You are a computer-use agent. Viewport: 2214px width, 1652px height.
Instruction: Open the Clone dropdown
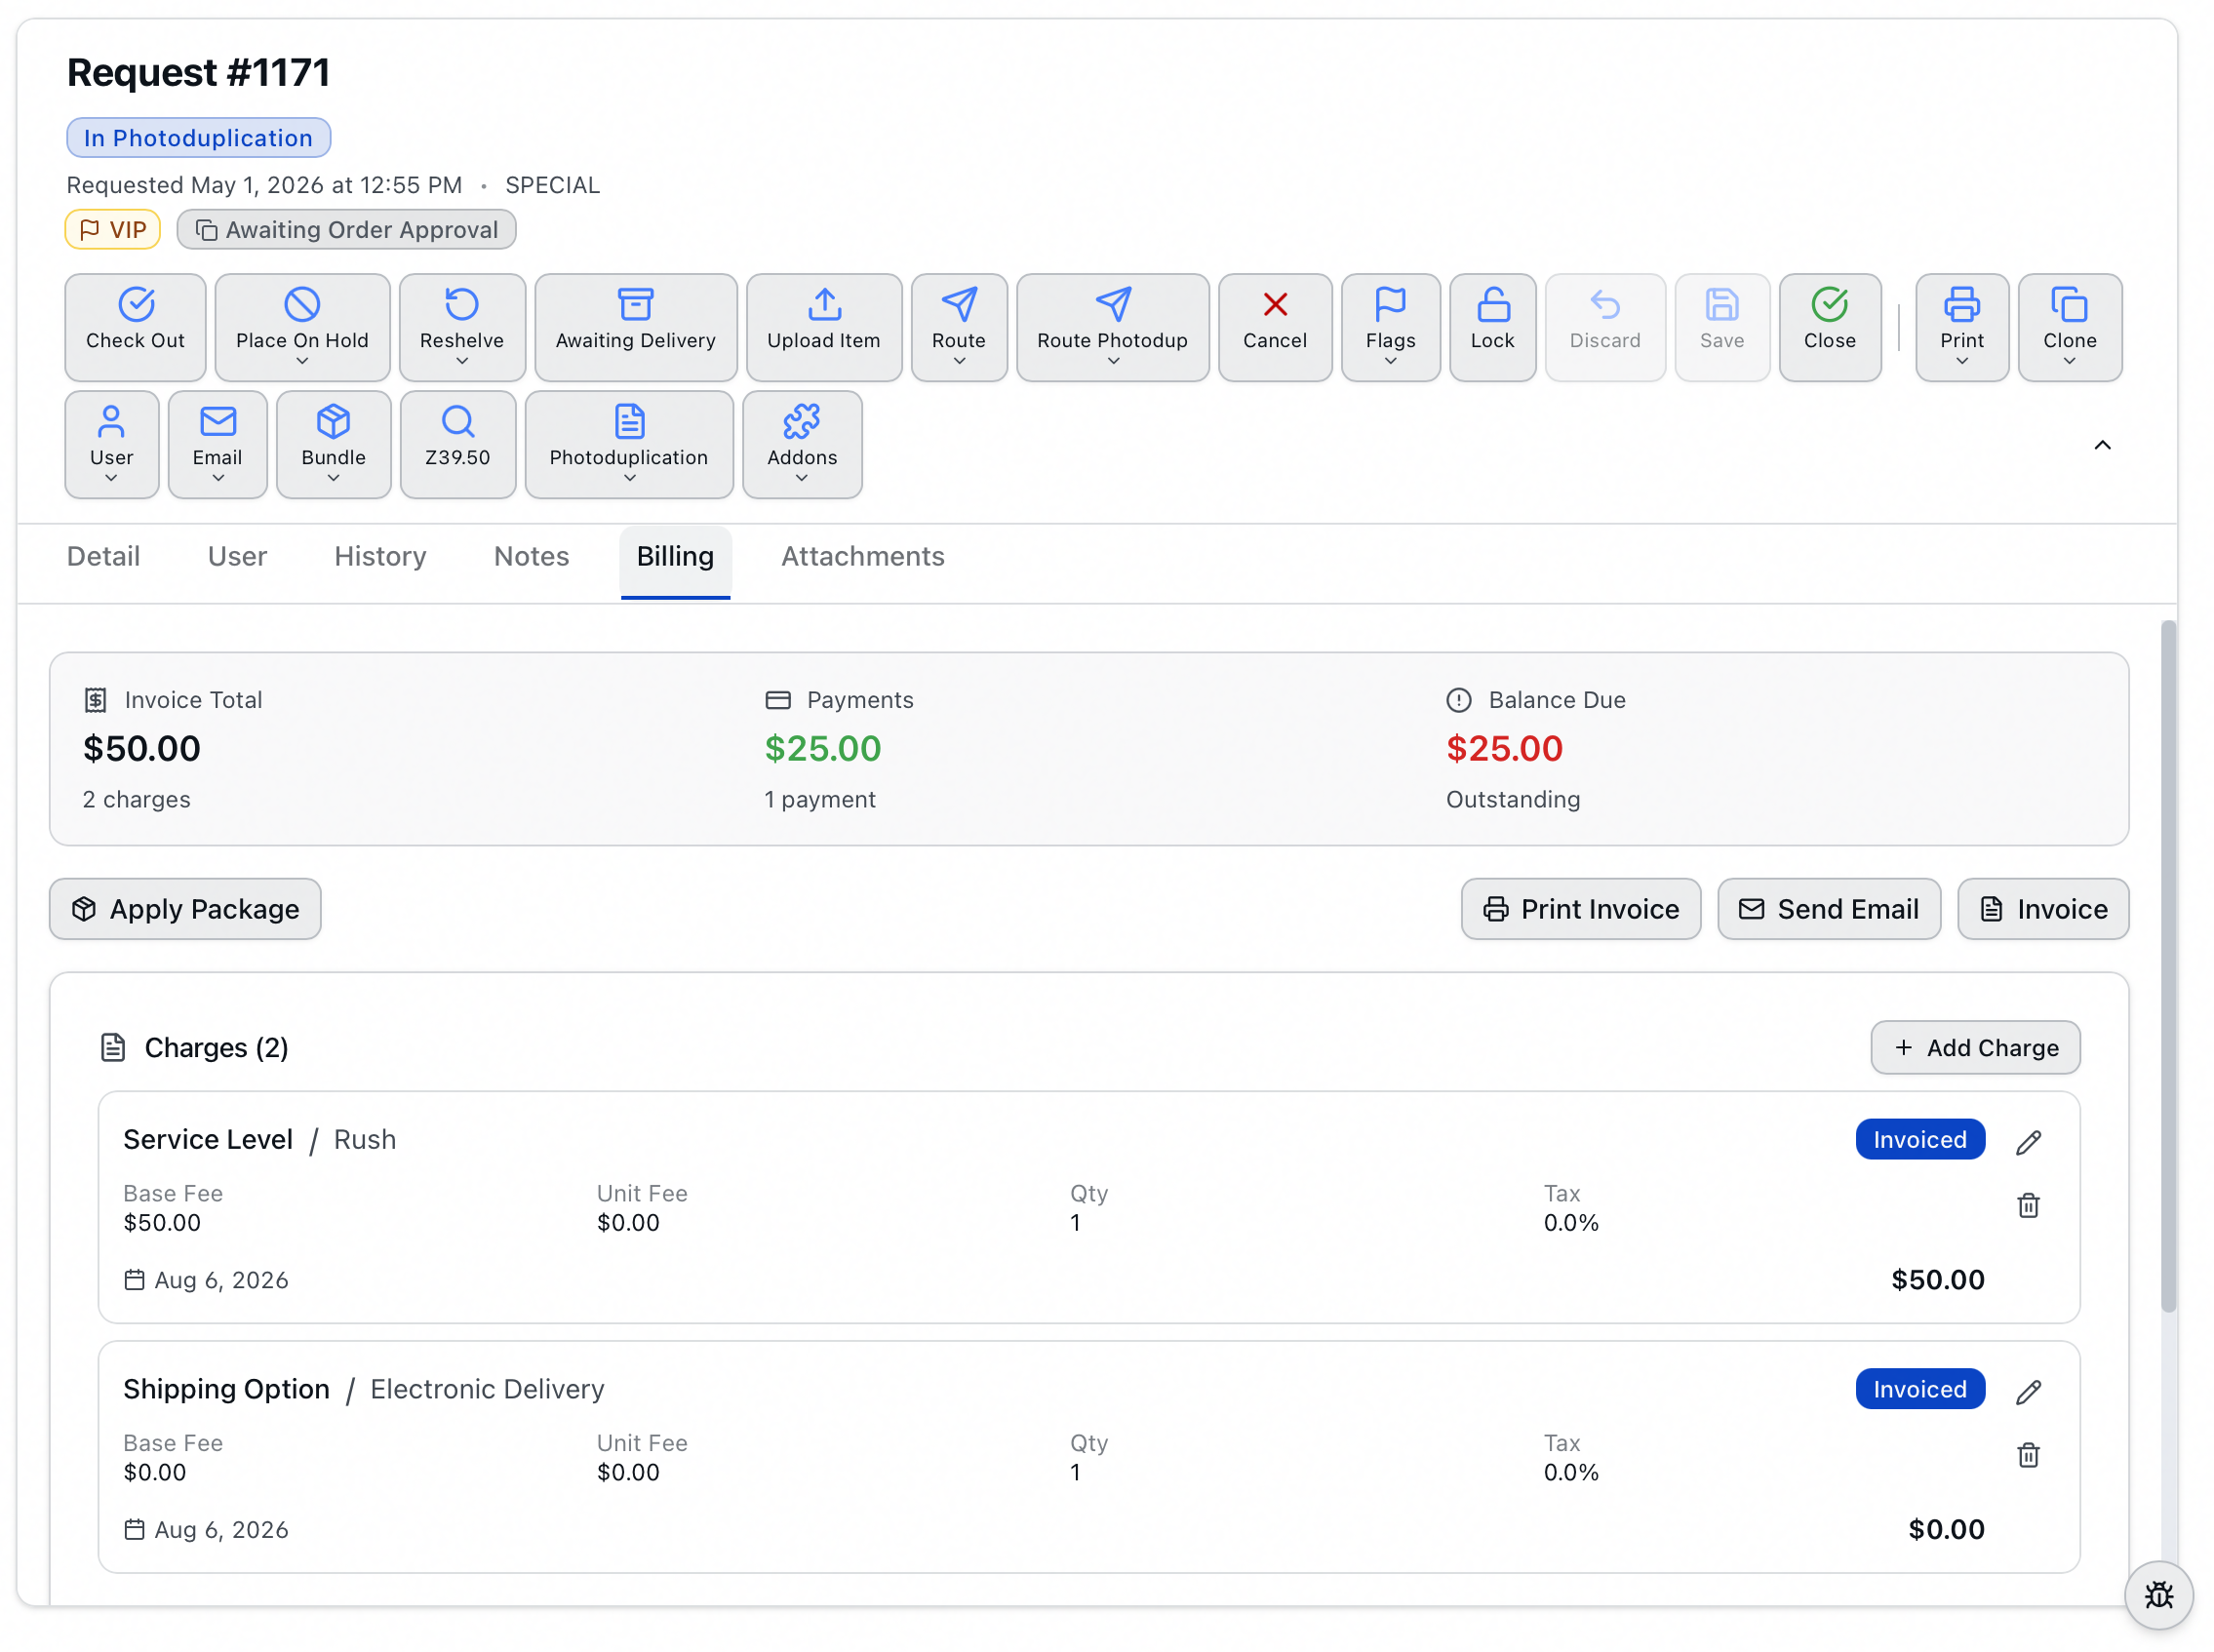point(2070,327)
